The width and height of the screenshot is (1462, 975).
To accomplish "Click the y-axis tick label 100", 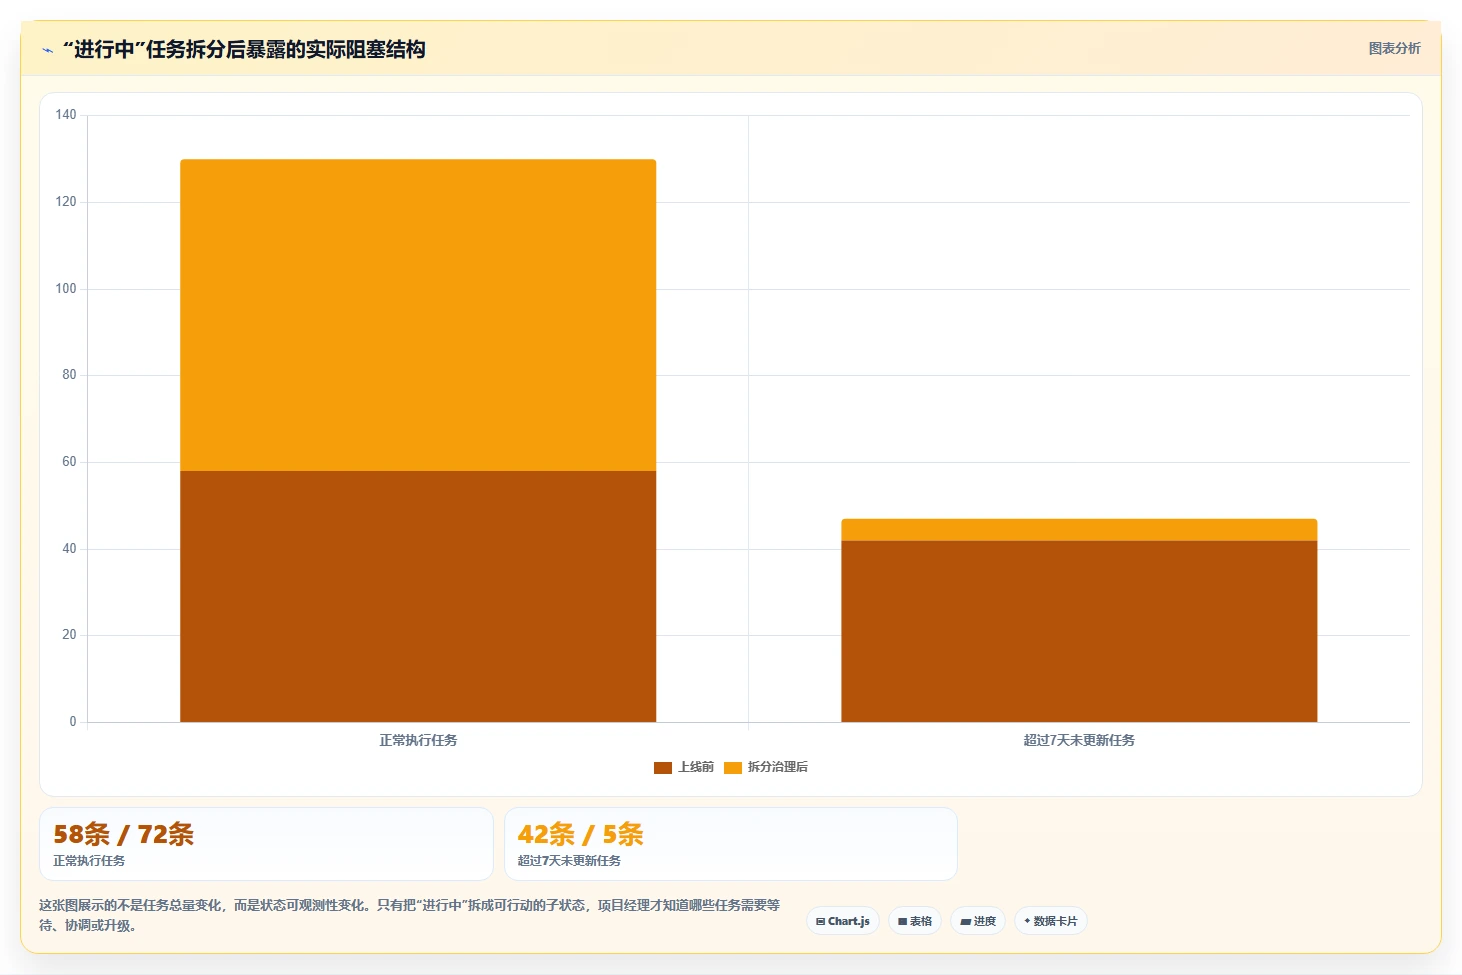I will pos(66,289).
